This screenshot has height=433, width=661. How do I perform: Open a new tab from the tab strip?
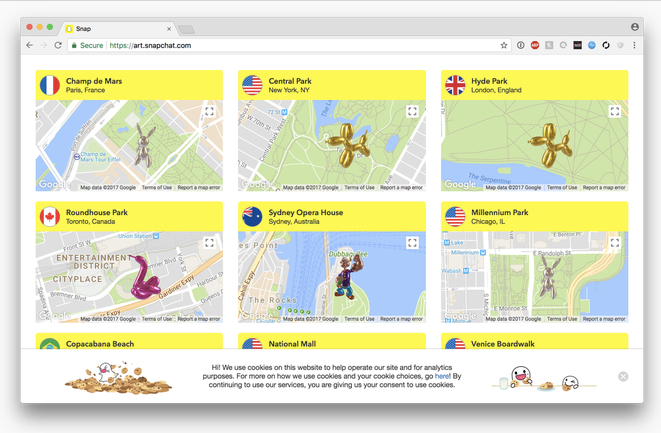pyautogui.click(x=186, y=29)
